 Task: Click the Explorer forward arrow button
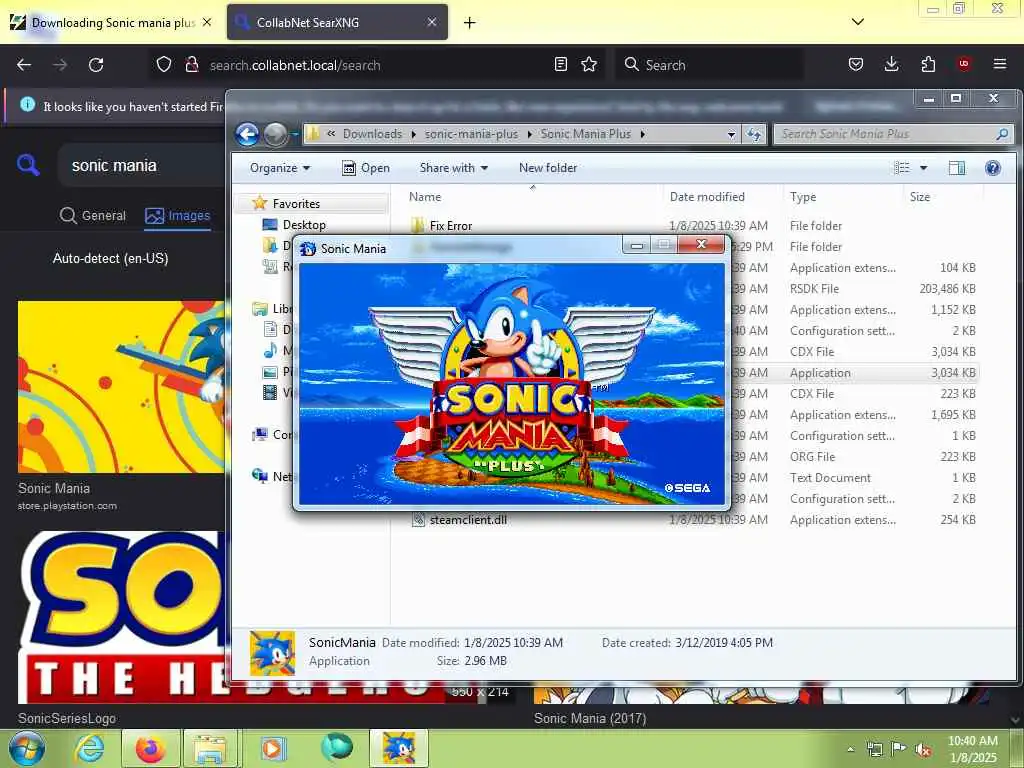276,134
